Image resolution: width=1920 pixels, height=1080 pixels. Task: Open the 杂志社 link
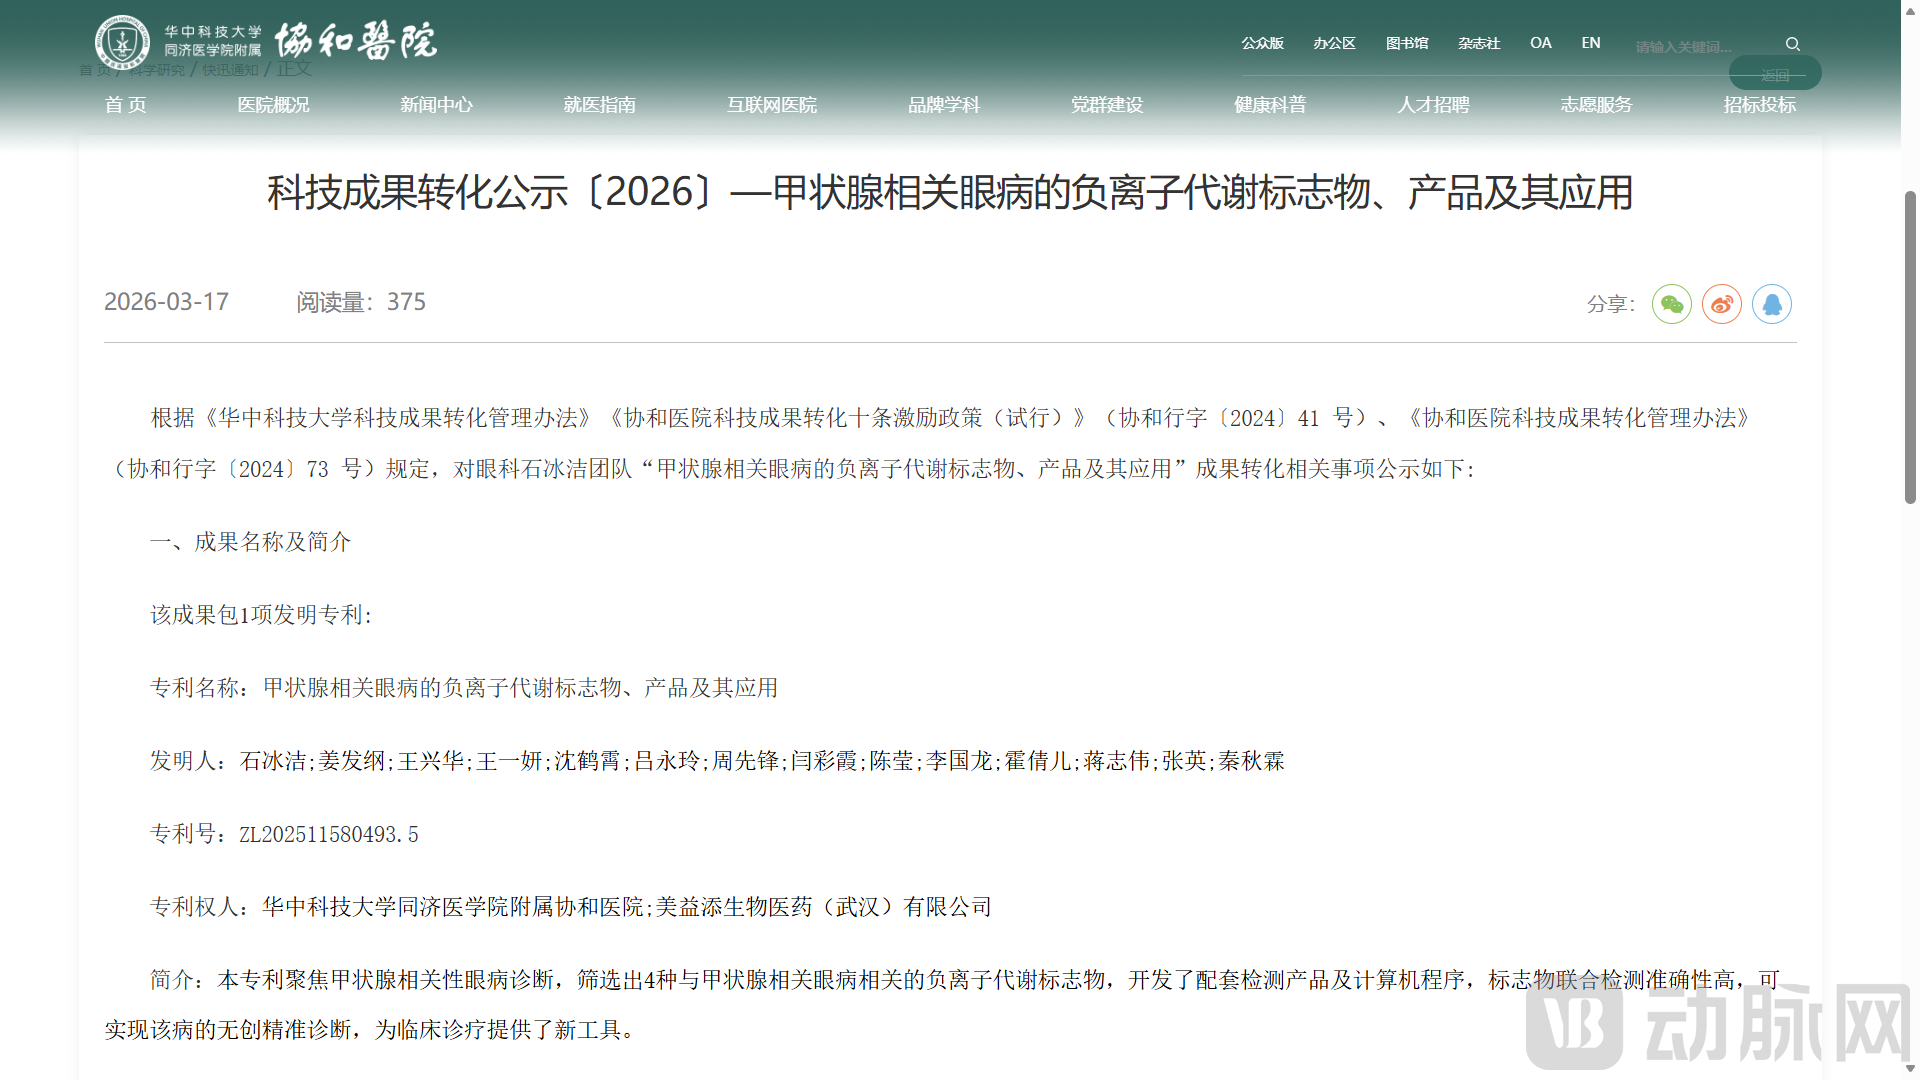point(1478,43)
